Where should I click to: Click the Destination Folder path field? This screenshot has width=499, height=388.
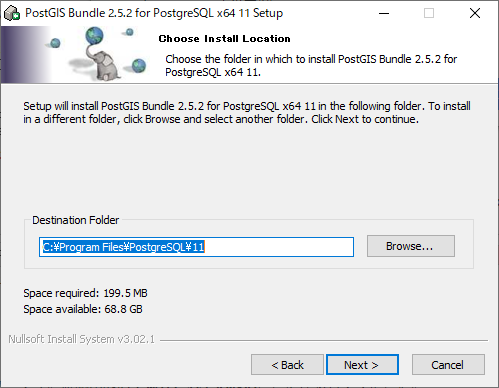pyautogui.click(x=196, y=247)
